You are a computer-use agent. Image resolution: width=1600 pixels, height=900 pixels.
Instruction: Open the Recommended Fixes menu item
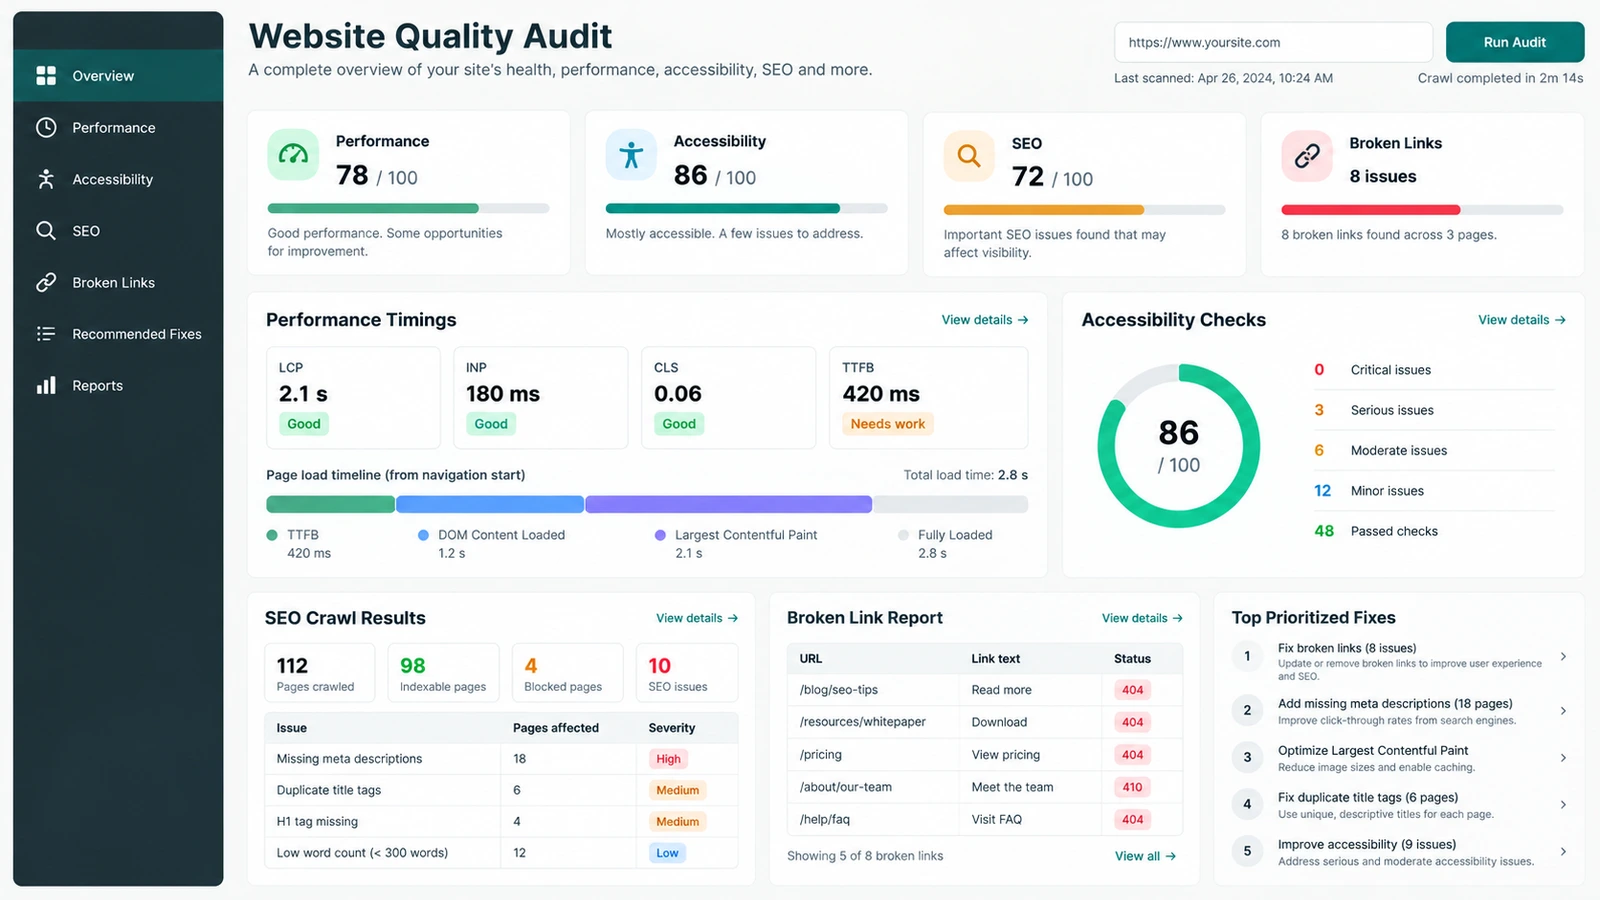coord(118,334)
